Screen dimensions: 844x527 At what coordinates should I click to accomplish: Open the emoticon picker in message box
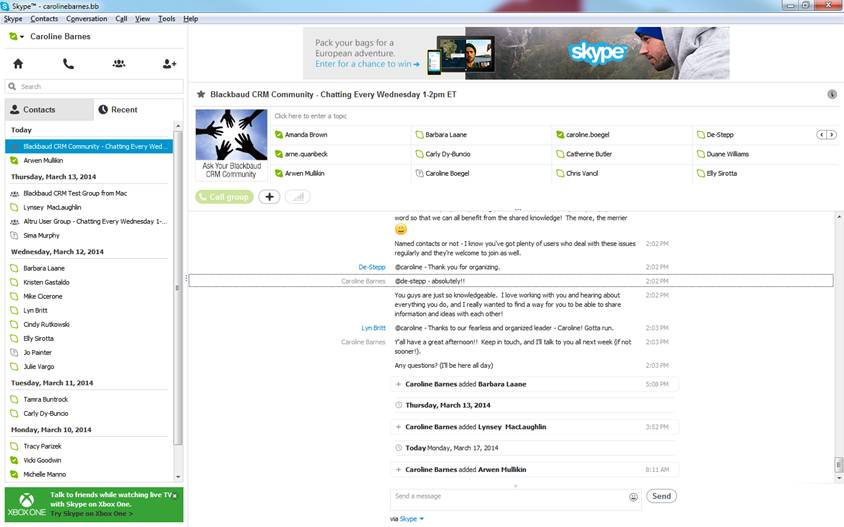pyautogui.click(x=633, y=497)
